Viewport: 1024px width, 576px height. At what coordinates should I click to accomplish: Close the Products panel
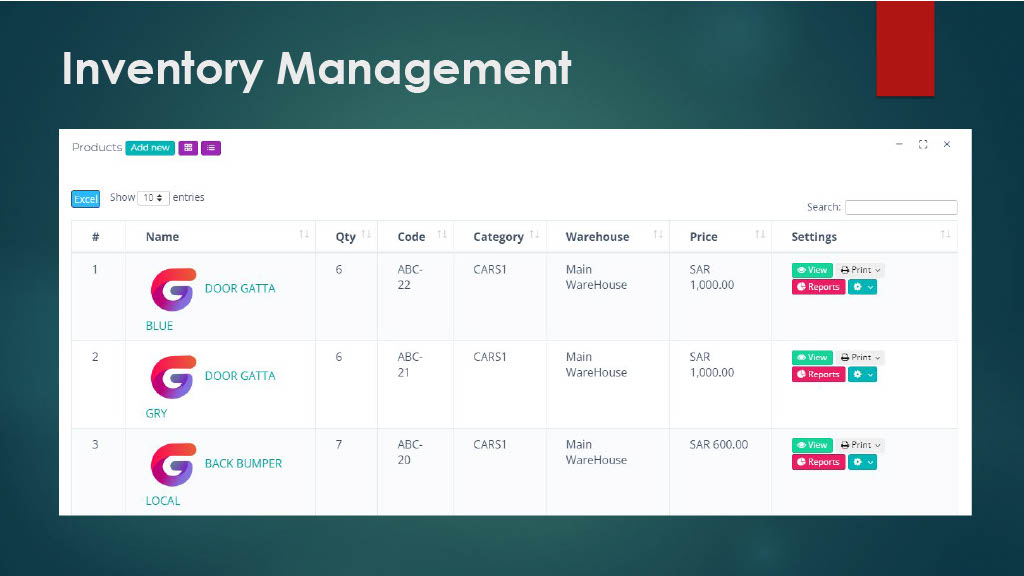click(x=947, y=144)
